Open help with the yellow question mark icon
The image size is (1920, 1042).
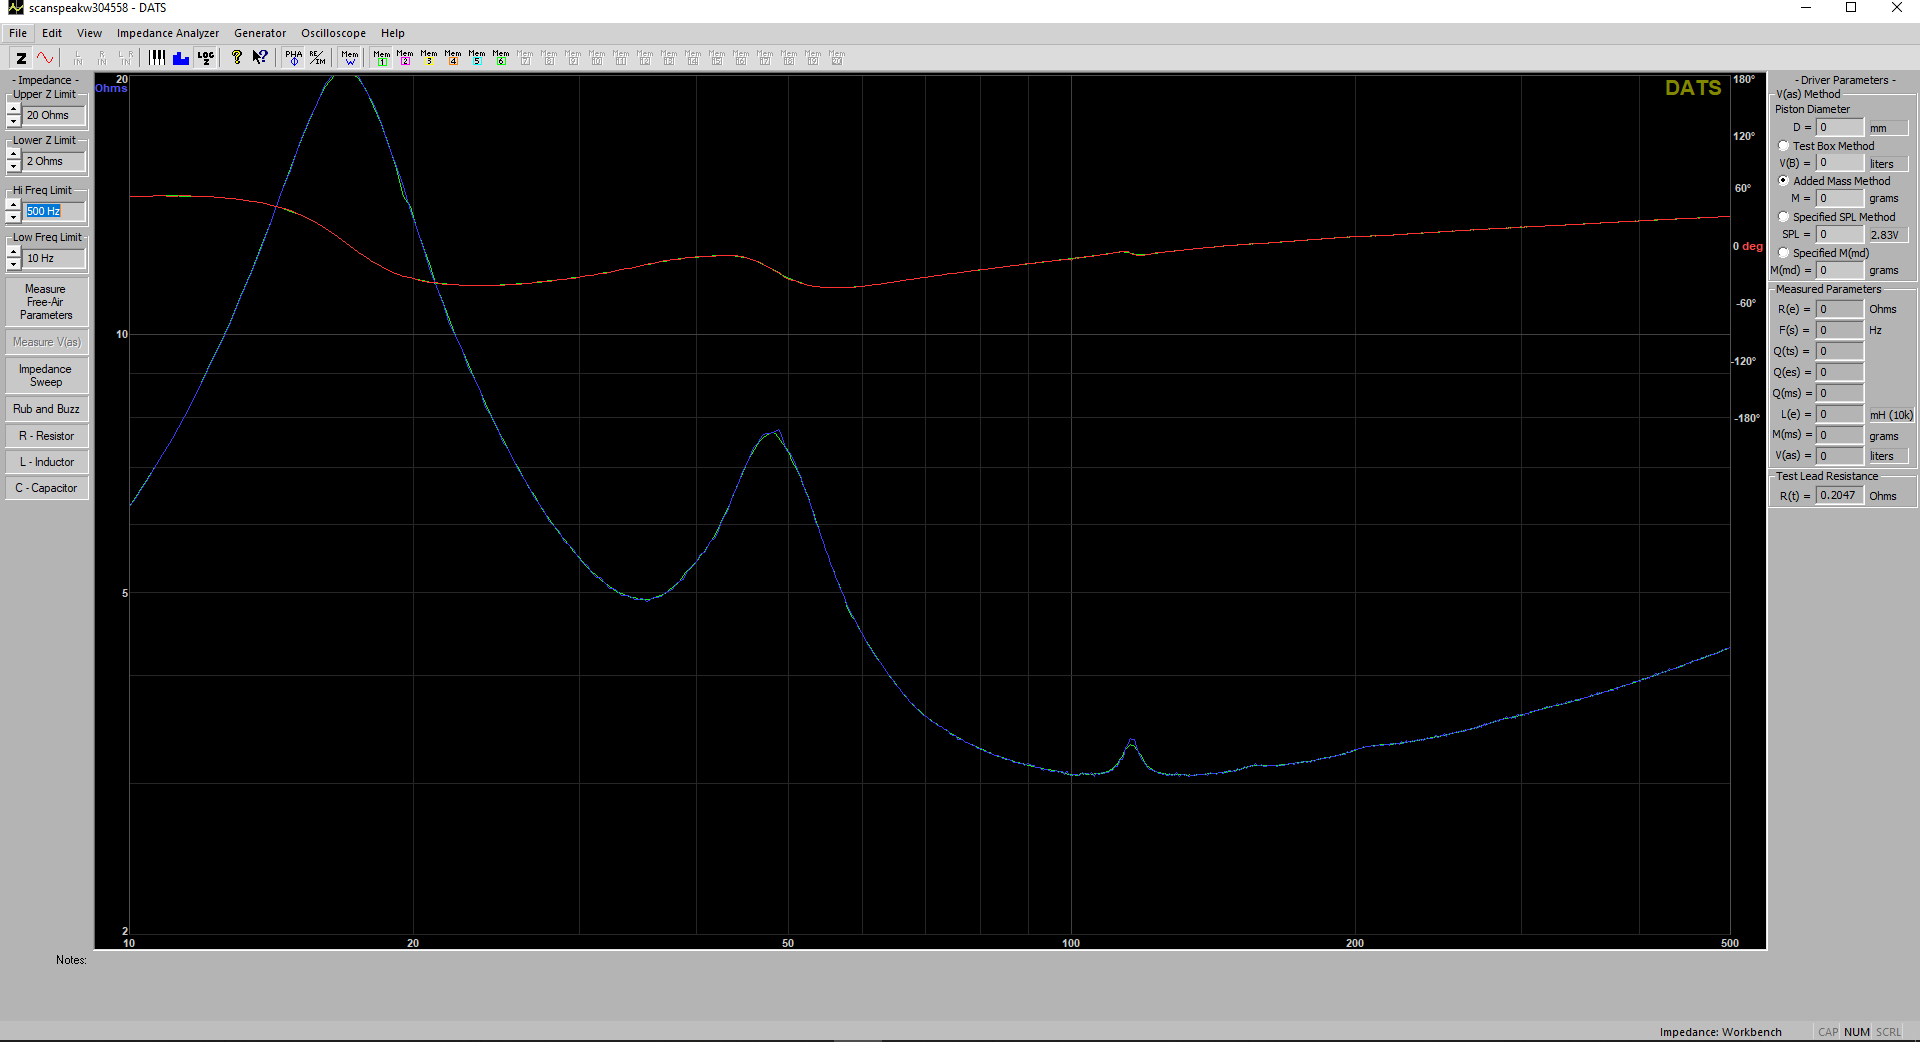point(237,58)
